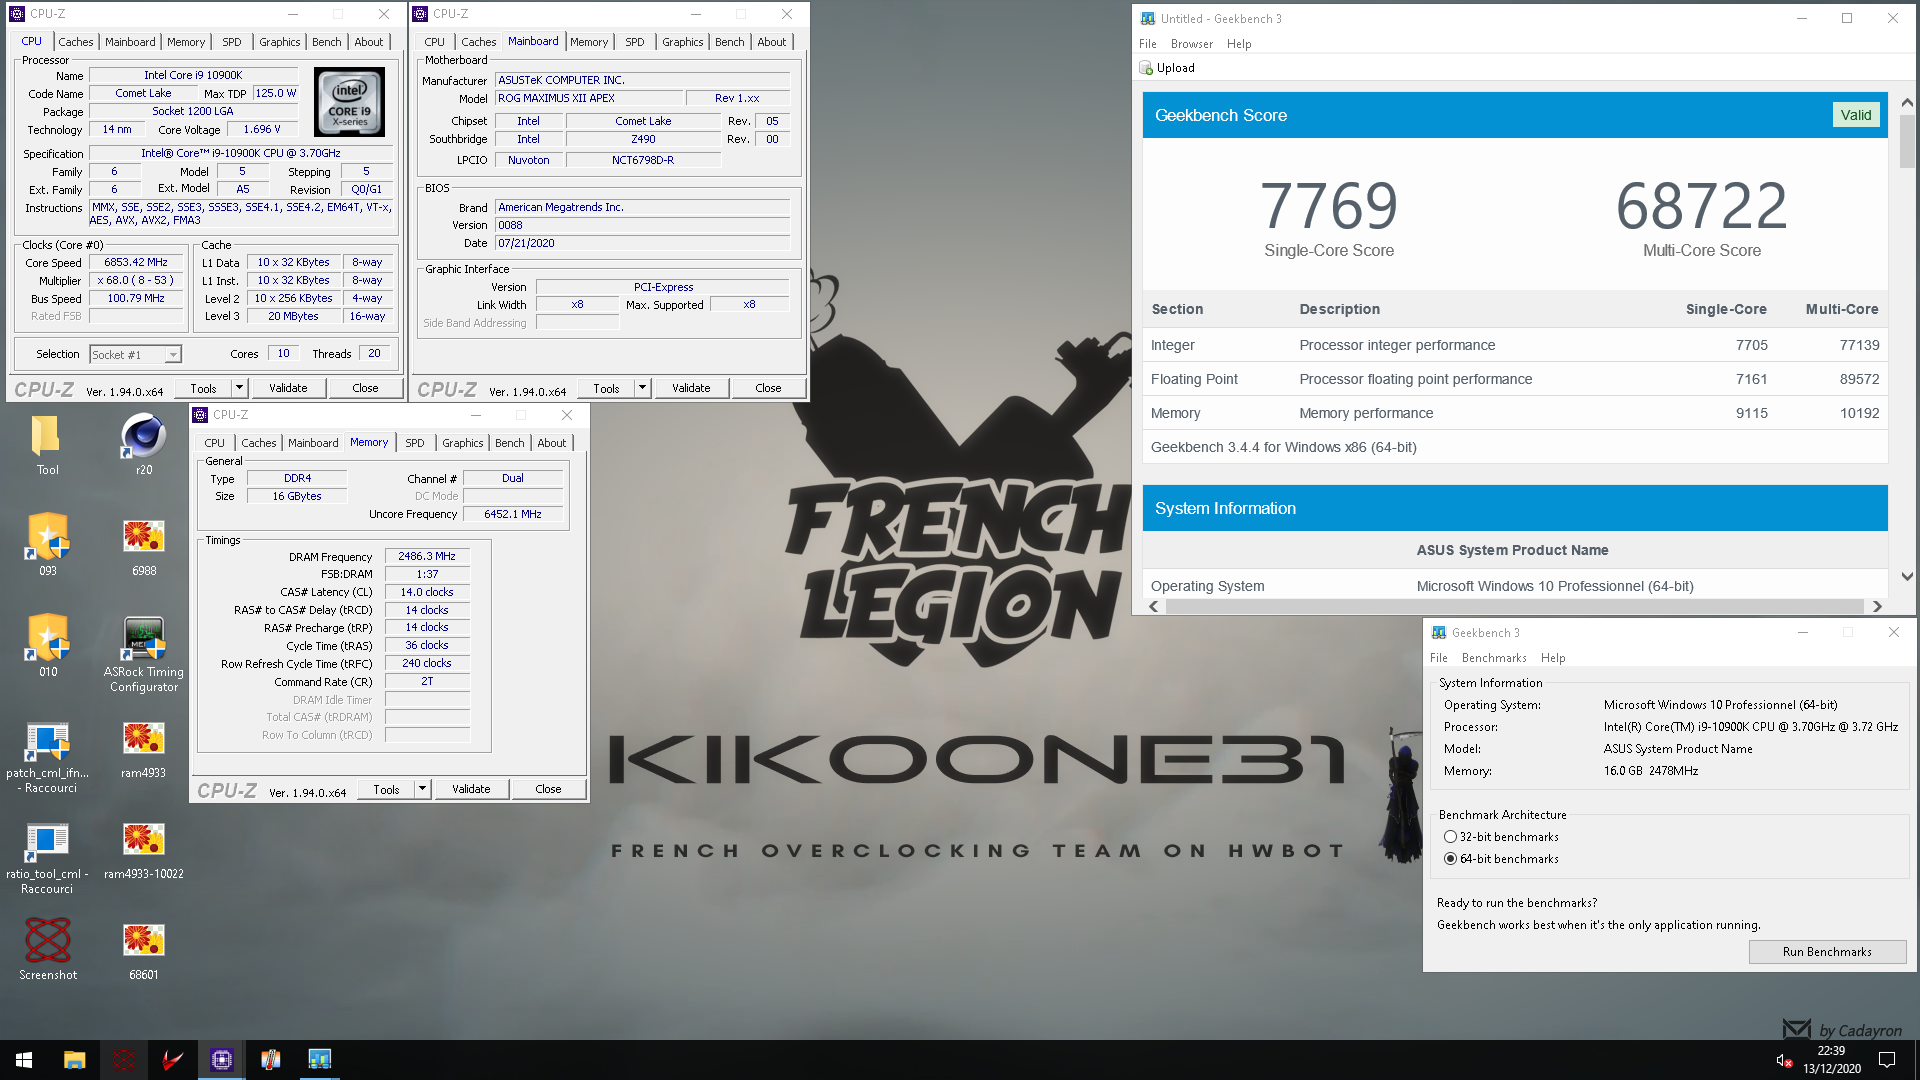The width and height of the screenshot is (1920, 1080).
Task: Click Validate in the Memory CPU-Z window
Action: click(x=471, y=789)
